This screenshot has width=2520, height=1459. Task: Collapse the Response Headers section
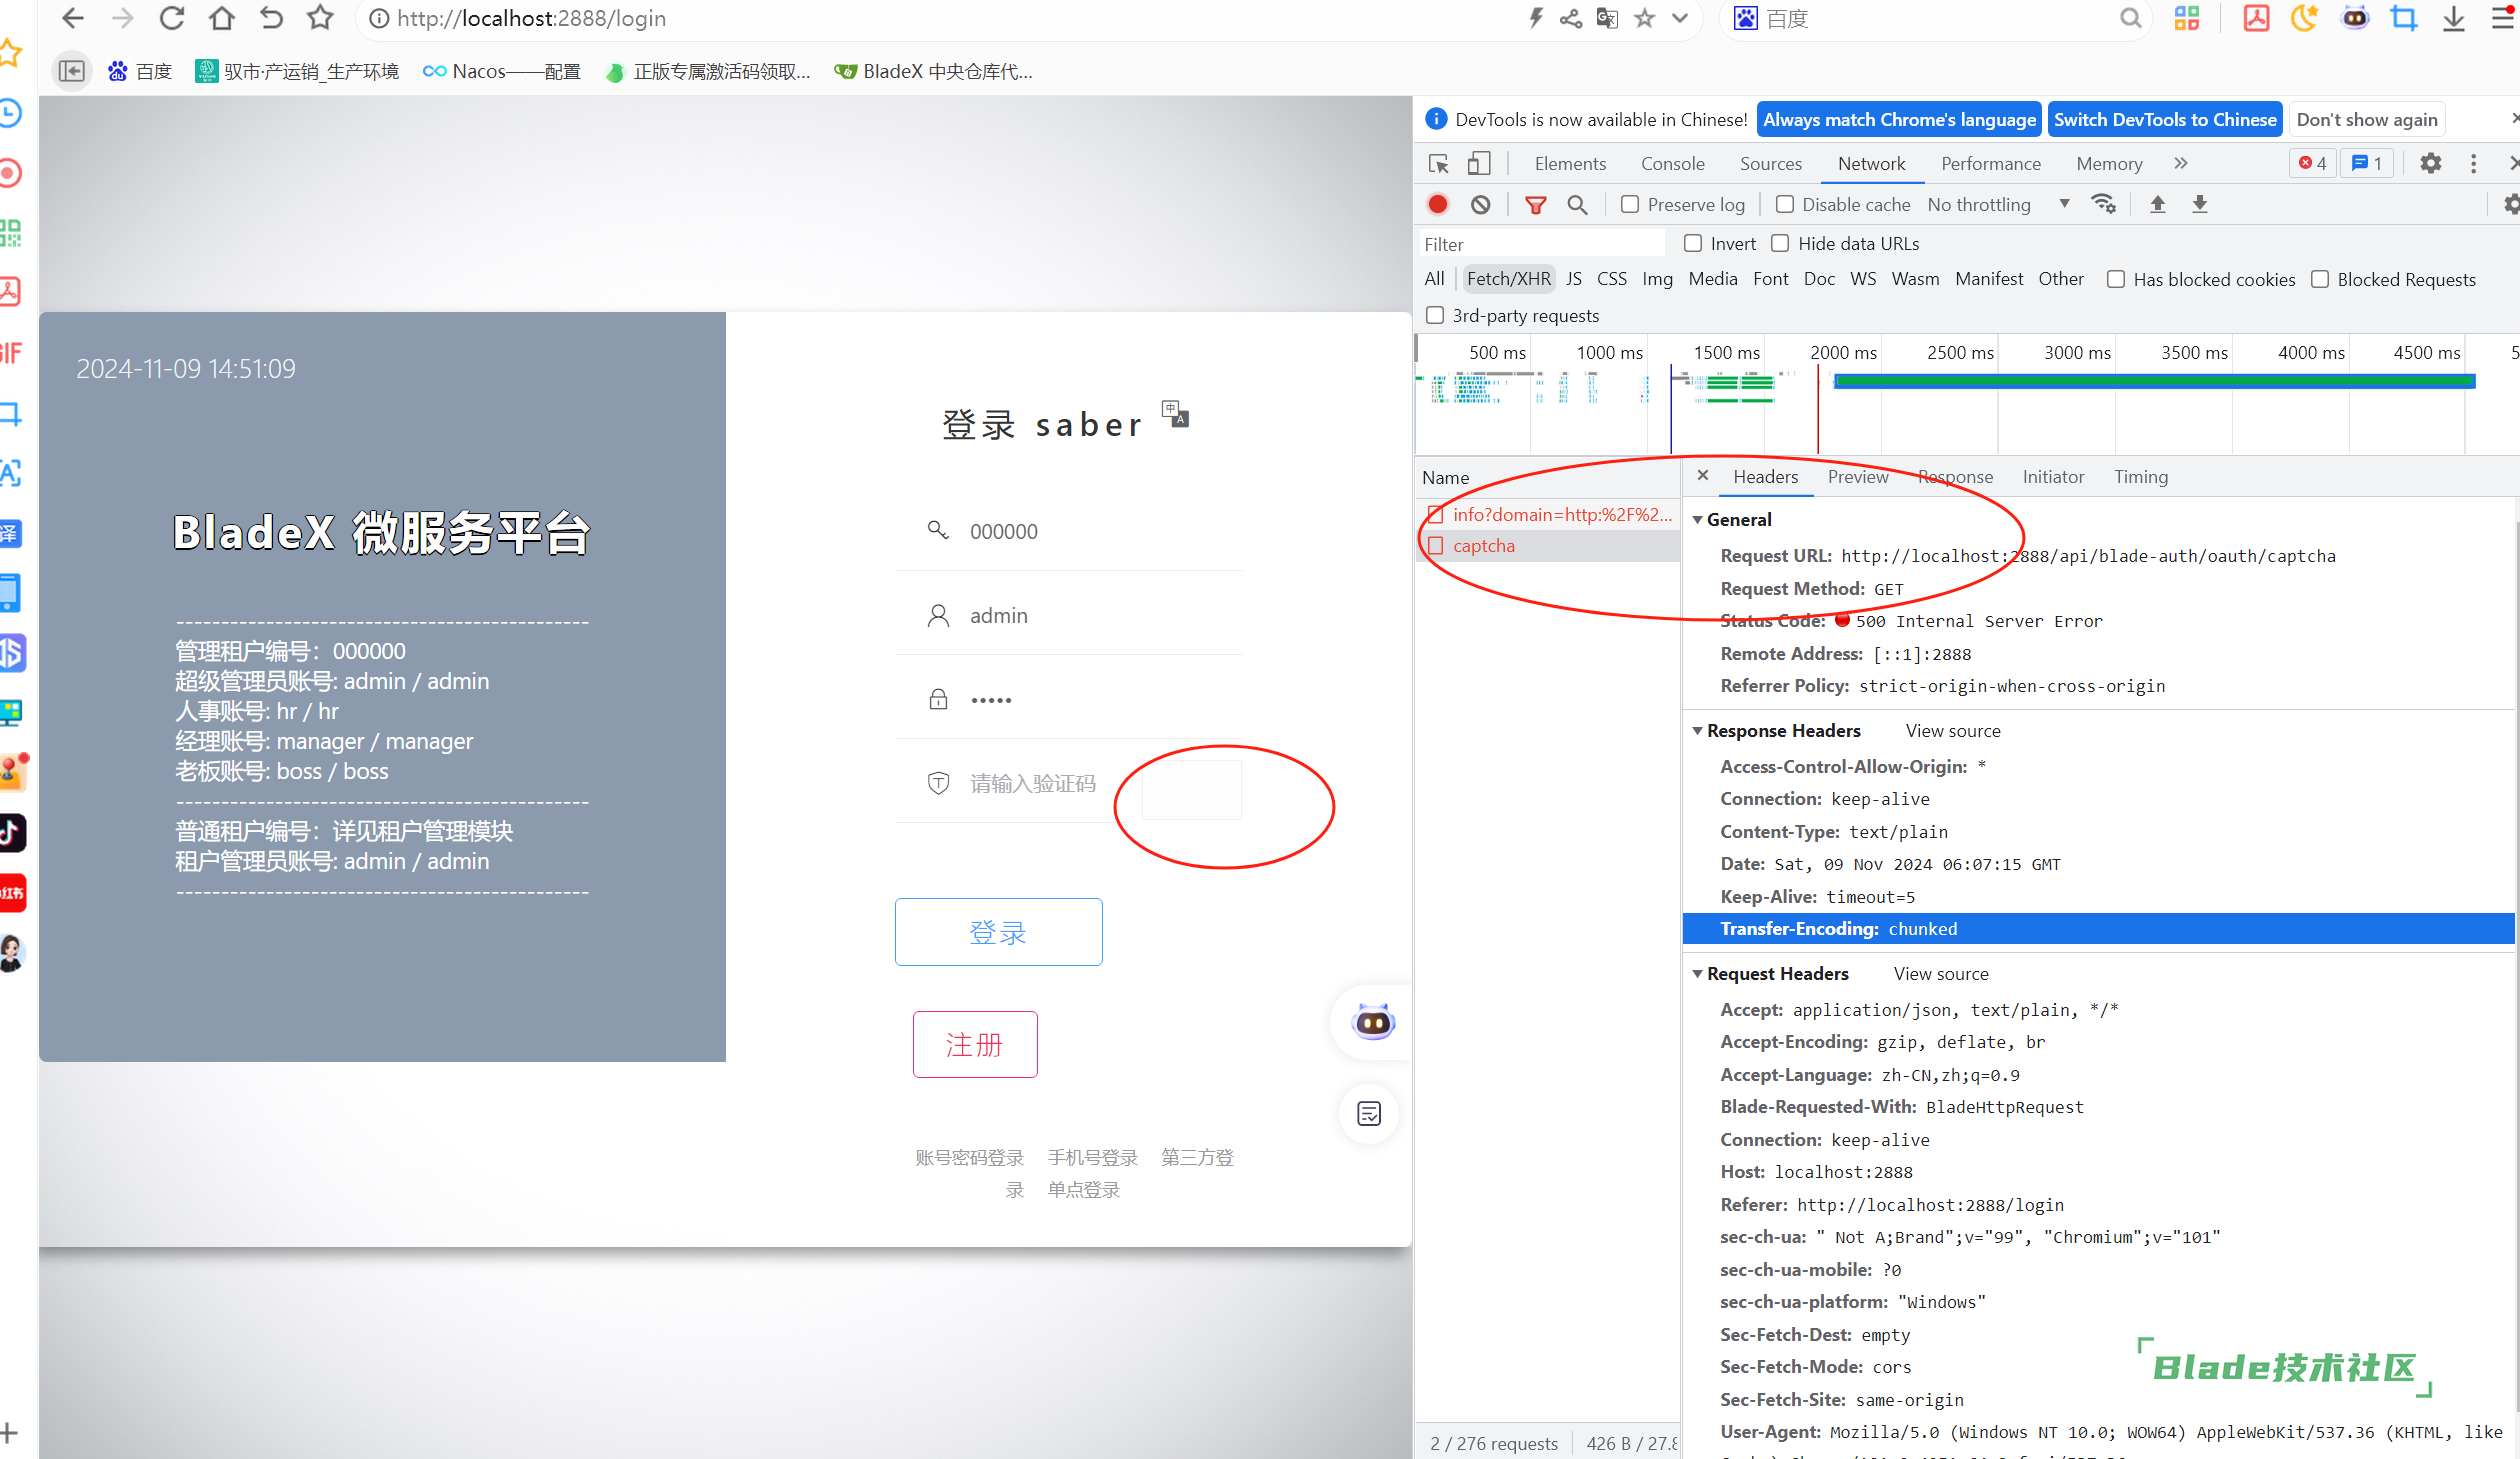pyautogui.click(x=1697, y=731)
